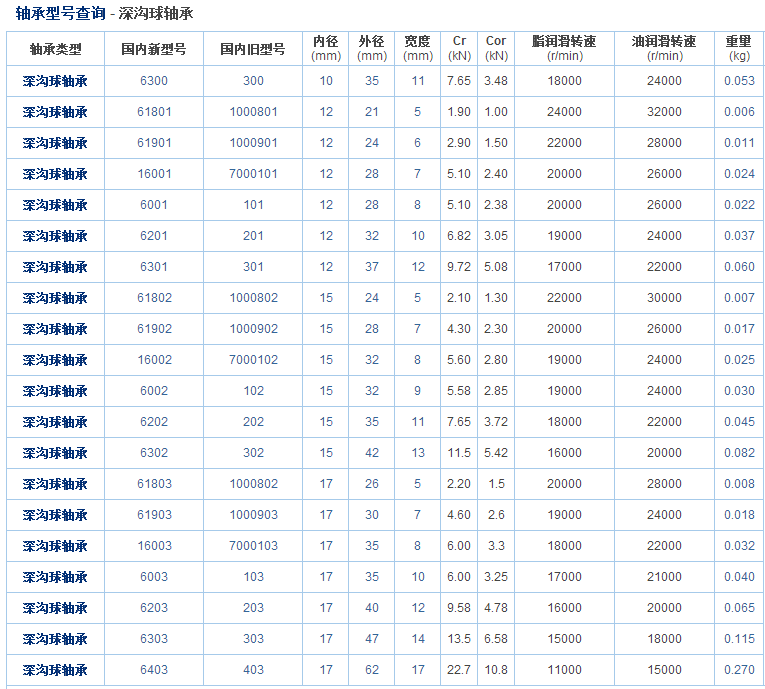Open the 深沟球轴承 link in row 6202

click(x=55, y=422)
